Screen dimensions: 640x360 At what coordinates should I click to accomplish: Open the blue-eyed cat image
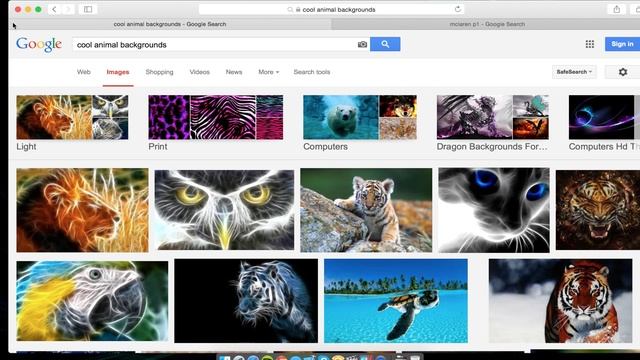click(x=494, y=210)
